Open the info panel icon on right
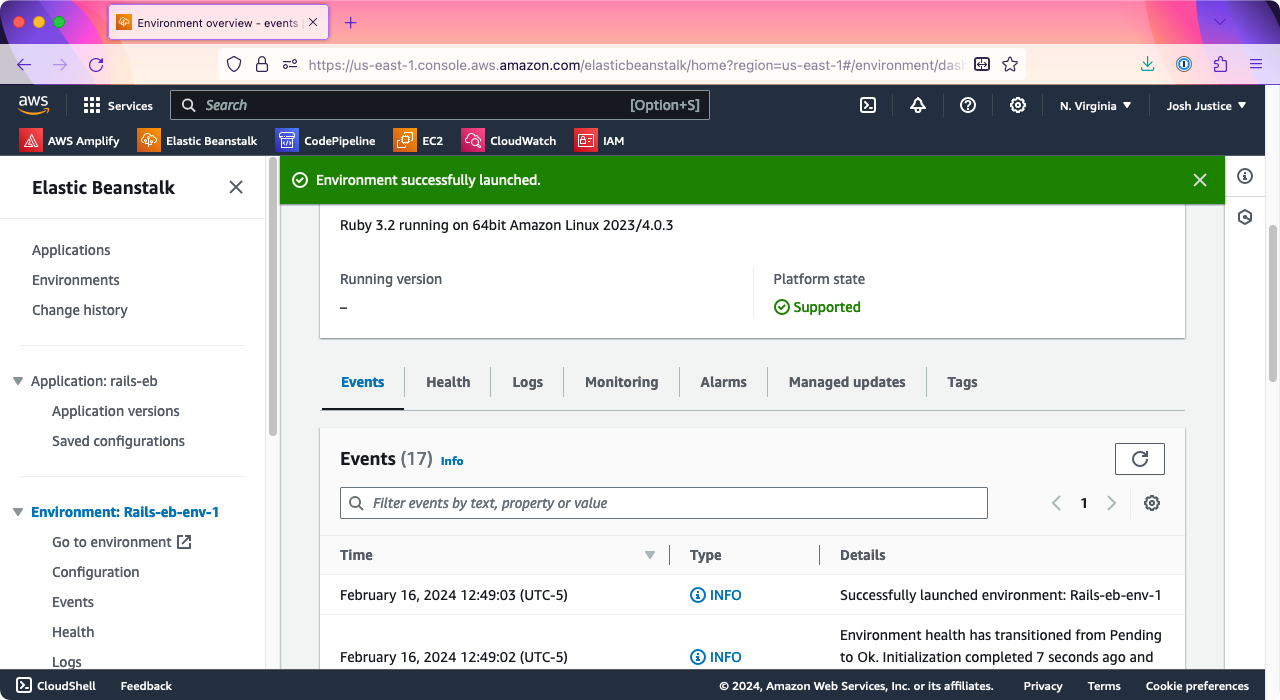Viewport: 1280px width, 700px height. click(x=1245, y=176)
